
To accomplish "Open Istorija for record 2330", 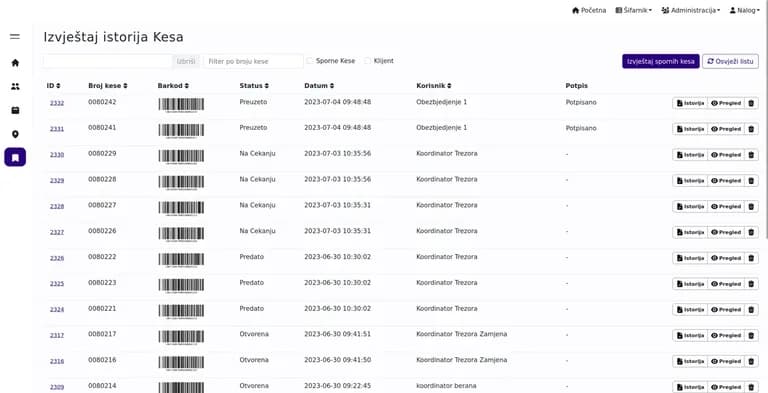I will (690, 155).
